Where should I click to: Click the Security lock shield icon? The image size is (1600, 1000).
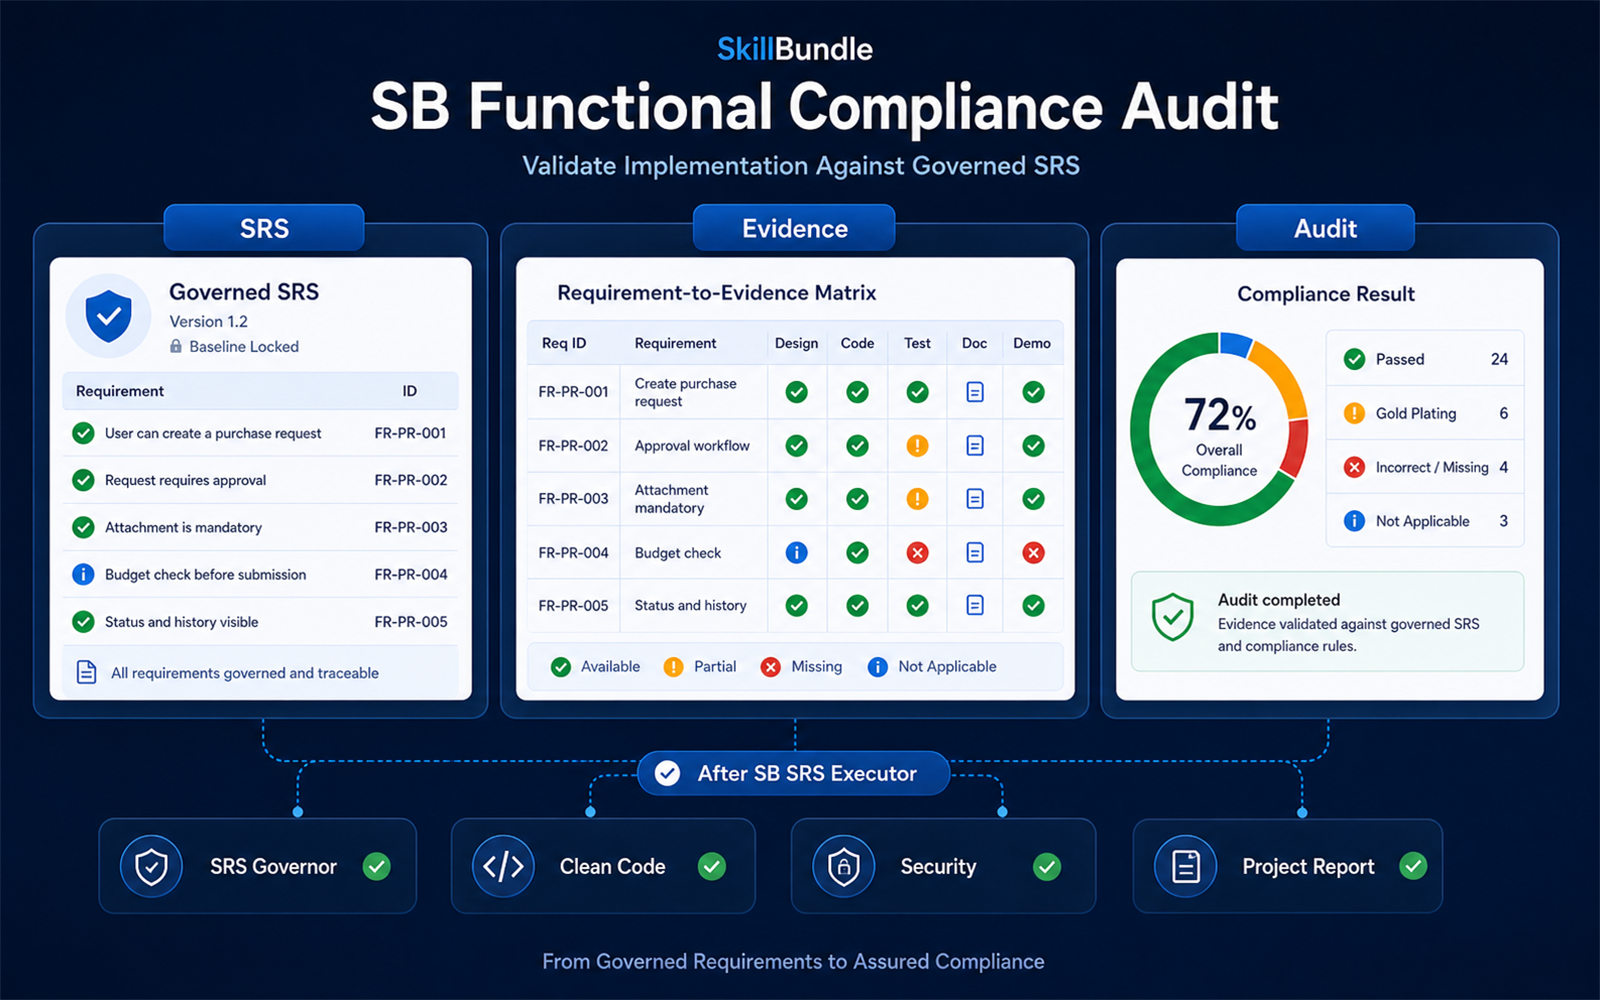click(x=844, y=866)
